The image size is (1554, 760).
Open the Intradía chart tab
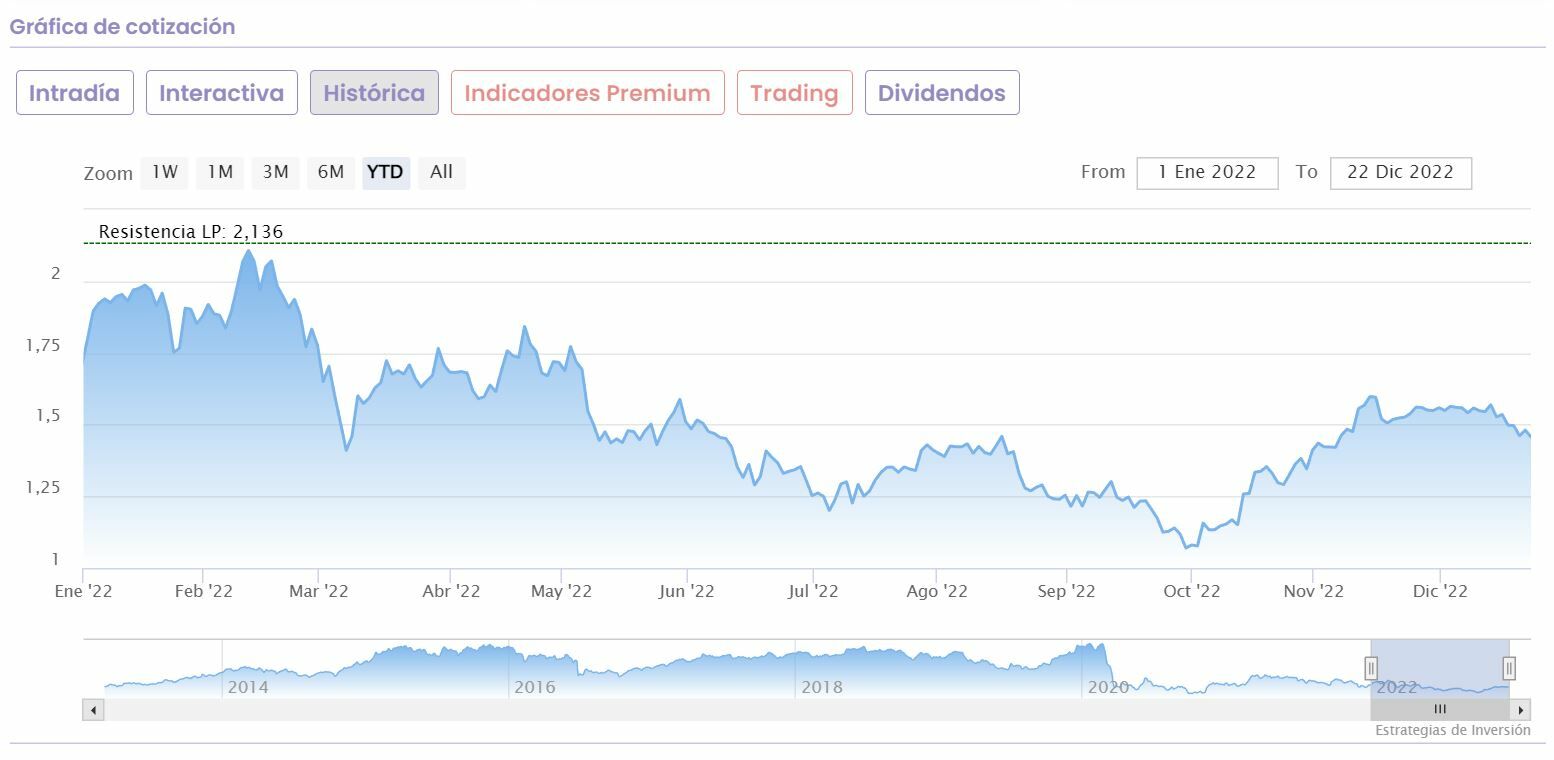coord(75,93)
